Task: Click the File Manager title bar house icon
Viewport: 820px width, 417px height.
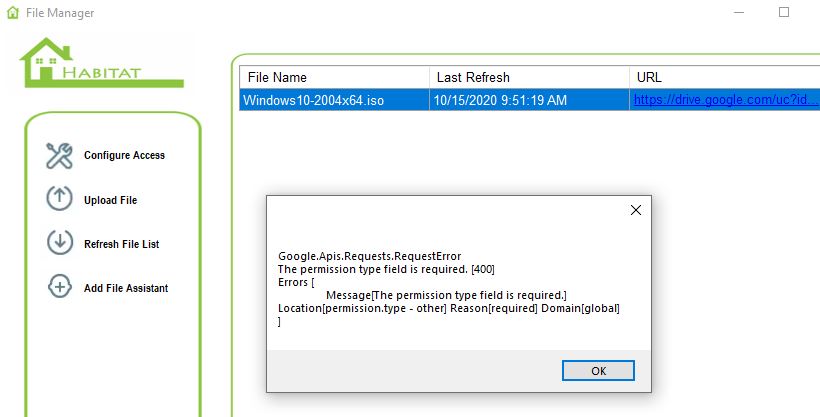Action: (x=12, y=13)
